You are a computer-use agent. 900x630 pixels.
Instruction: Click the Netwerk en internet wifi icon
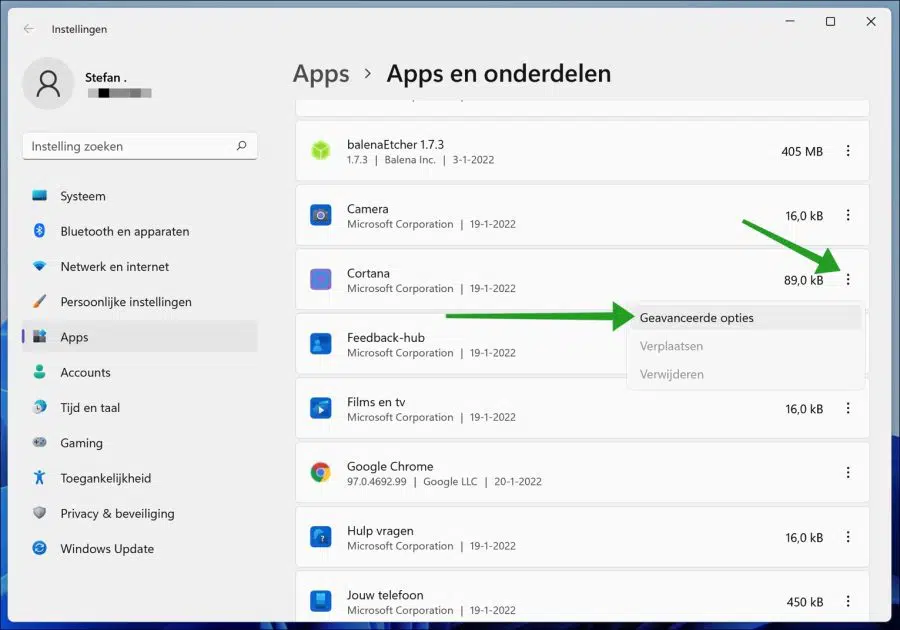point(40,266)
